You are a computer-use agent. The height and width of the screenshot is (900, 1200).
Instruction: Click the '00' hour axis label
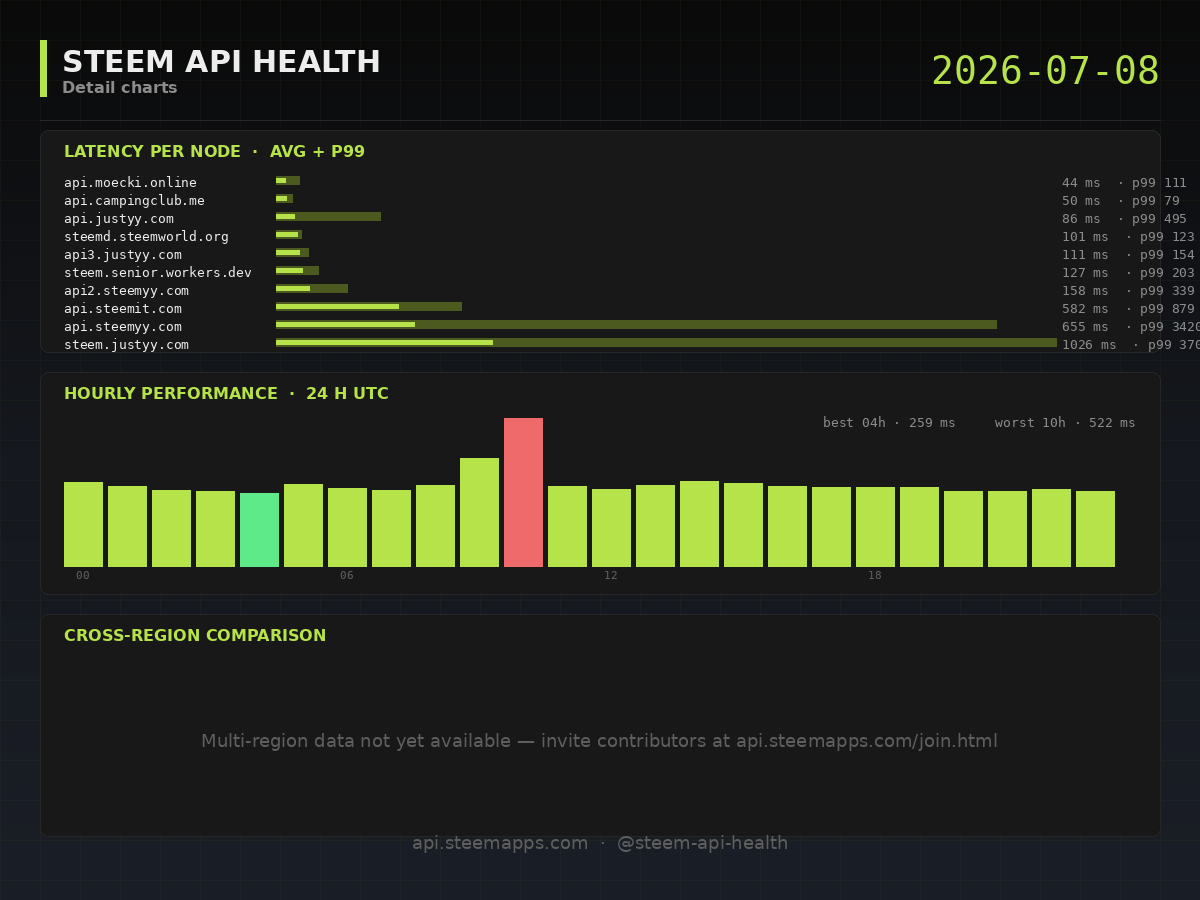[x=83, y=576]
